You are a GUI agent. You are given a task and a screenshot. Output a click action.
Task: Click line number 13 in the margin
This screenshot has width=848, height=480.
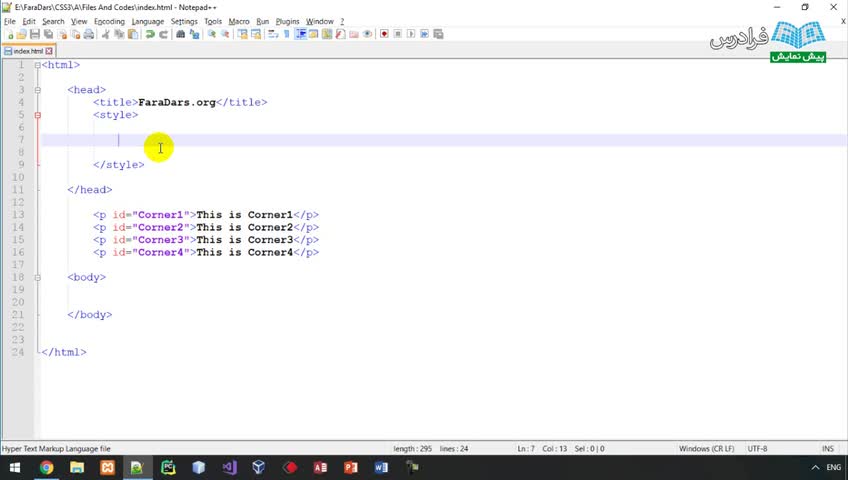(18, 215)
